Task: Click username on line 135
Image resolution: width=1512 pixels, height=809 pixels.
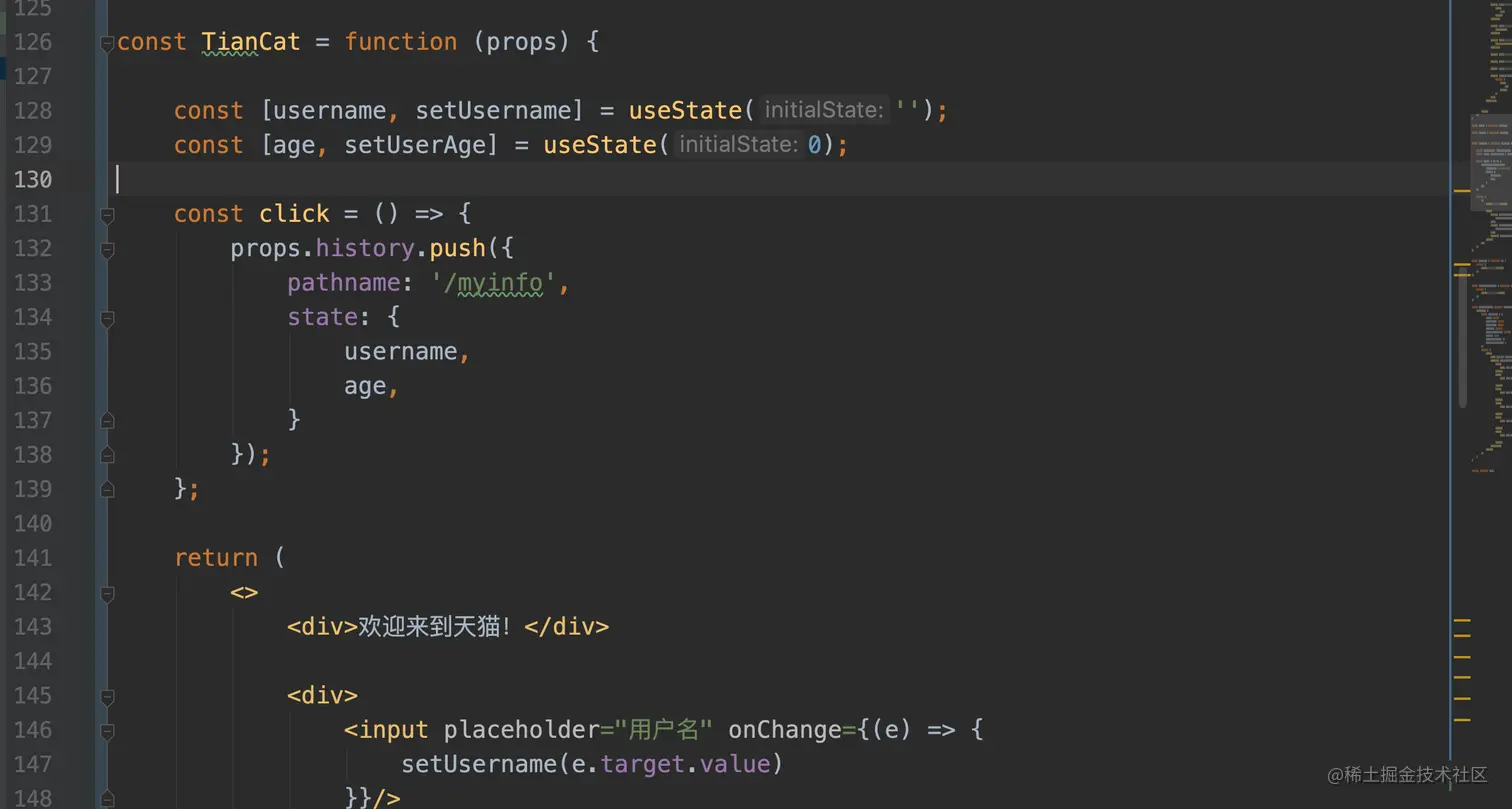Action: 401,351
